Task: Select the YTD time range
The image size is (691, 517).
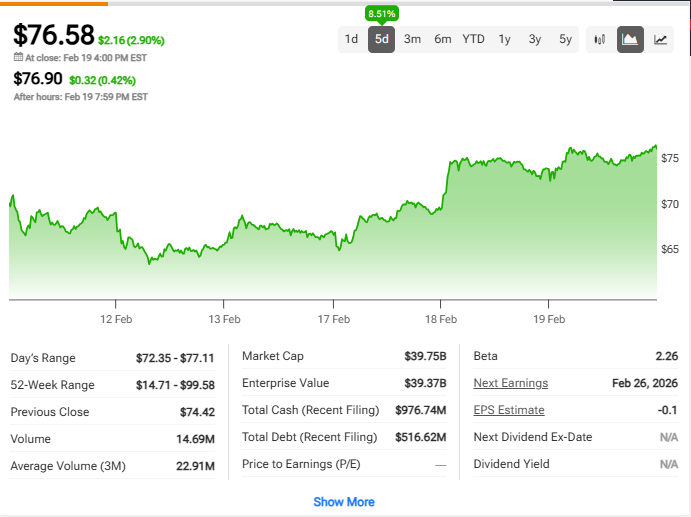Action: (x=473, y=39)
